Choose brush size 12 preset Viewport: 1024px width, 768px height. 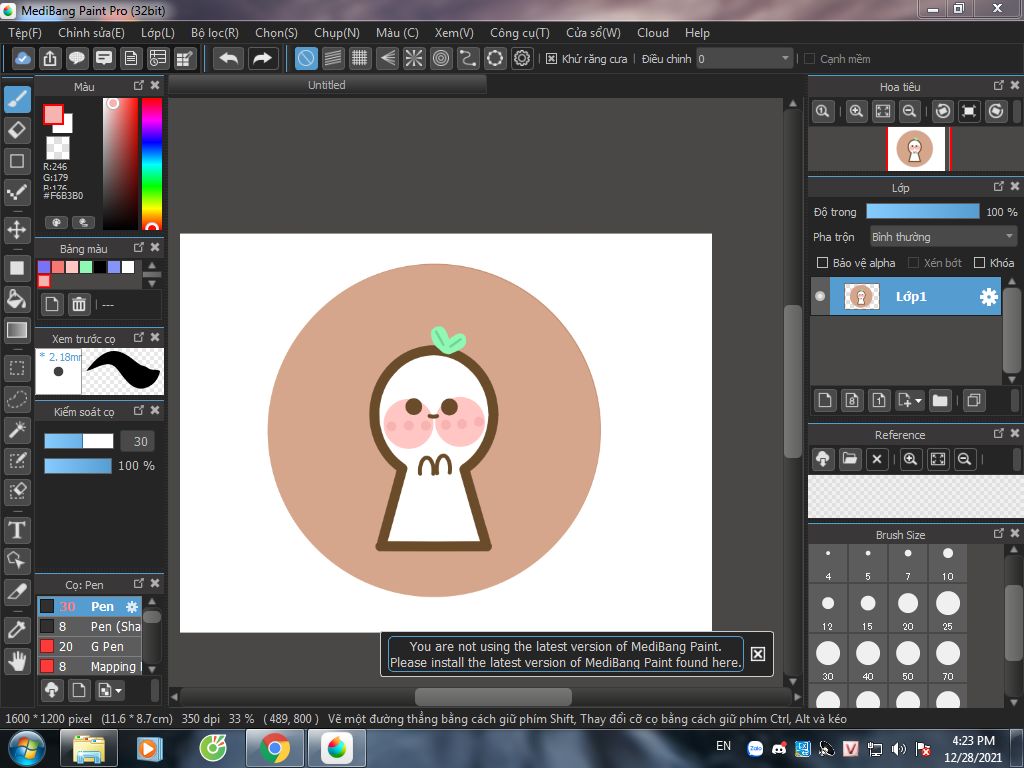pyautogui.click(x=828, y=609)
